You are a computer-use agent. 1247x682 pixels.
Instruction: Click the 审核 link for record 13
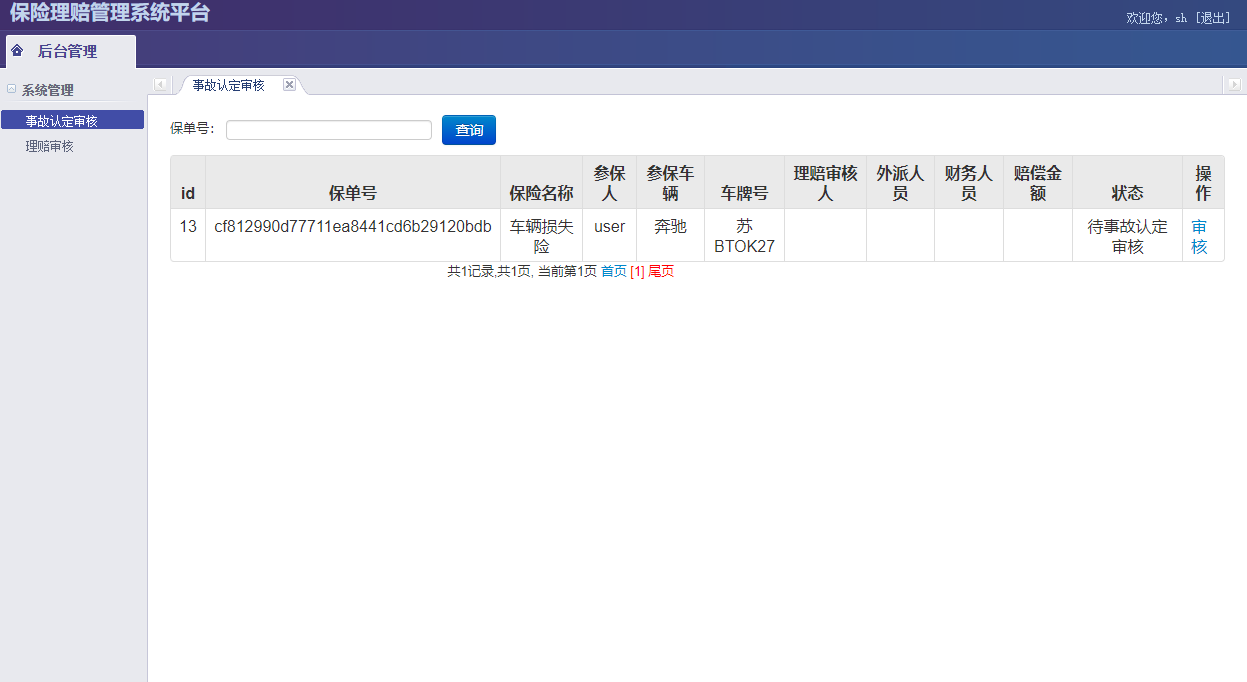click(x=1200, y=236)
